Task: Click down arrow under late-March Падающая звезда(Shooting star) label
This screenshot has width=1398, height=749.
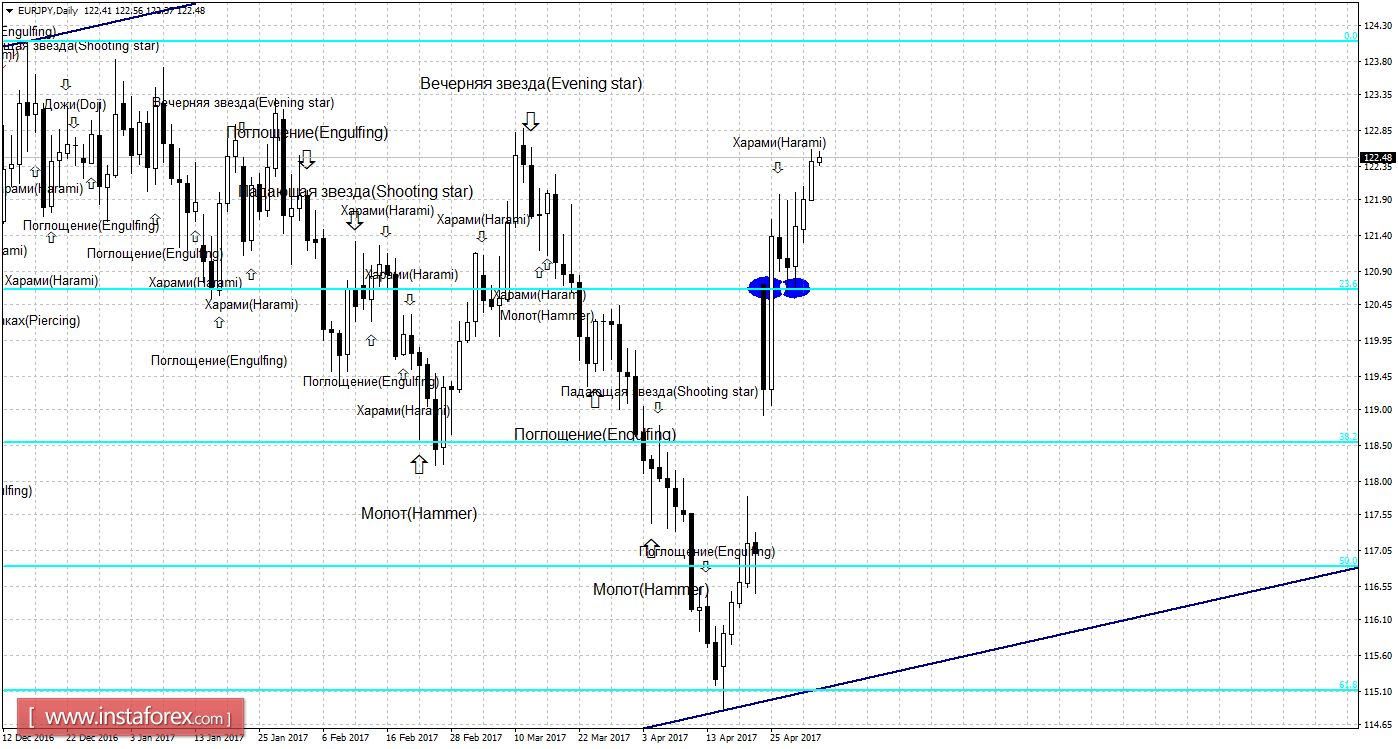Action: [x=657, y=406]
